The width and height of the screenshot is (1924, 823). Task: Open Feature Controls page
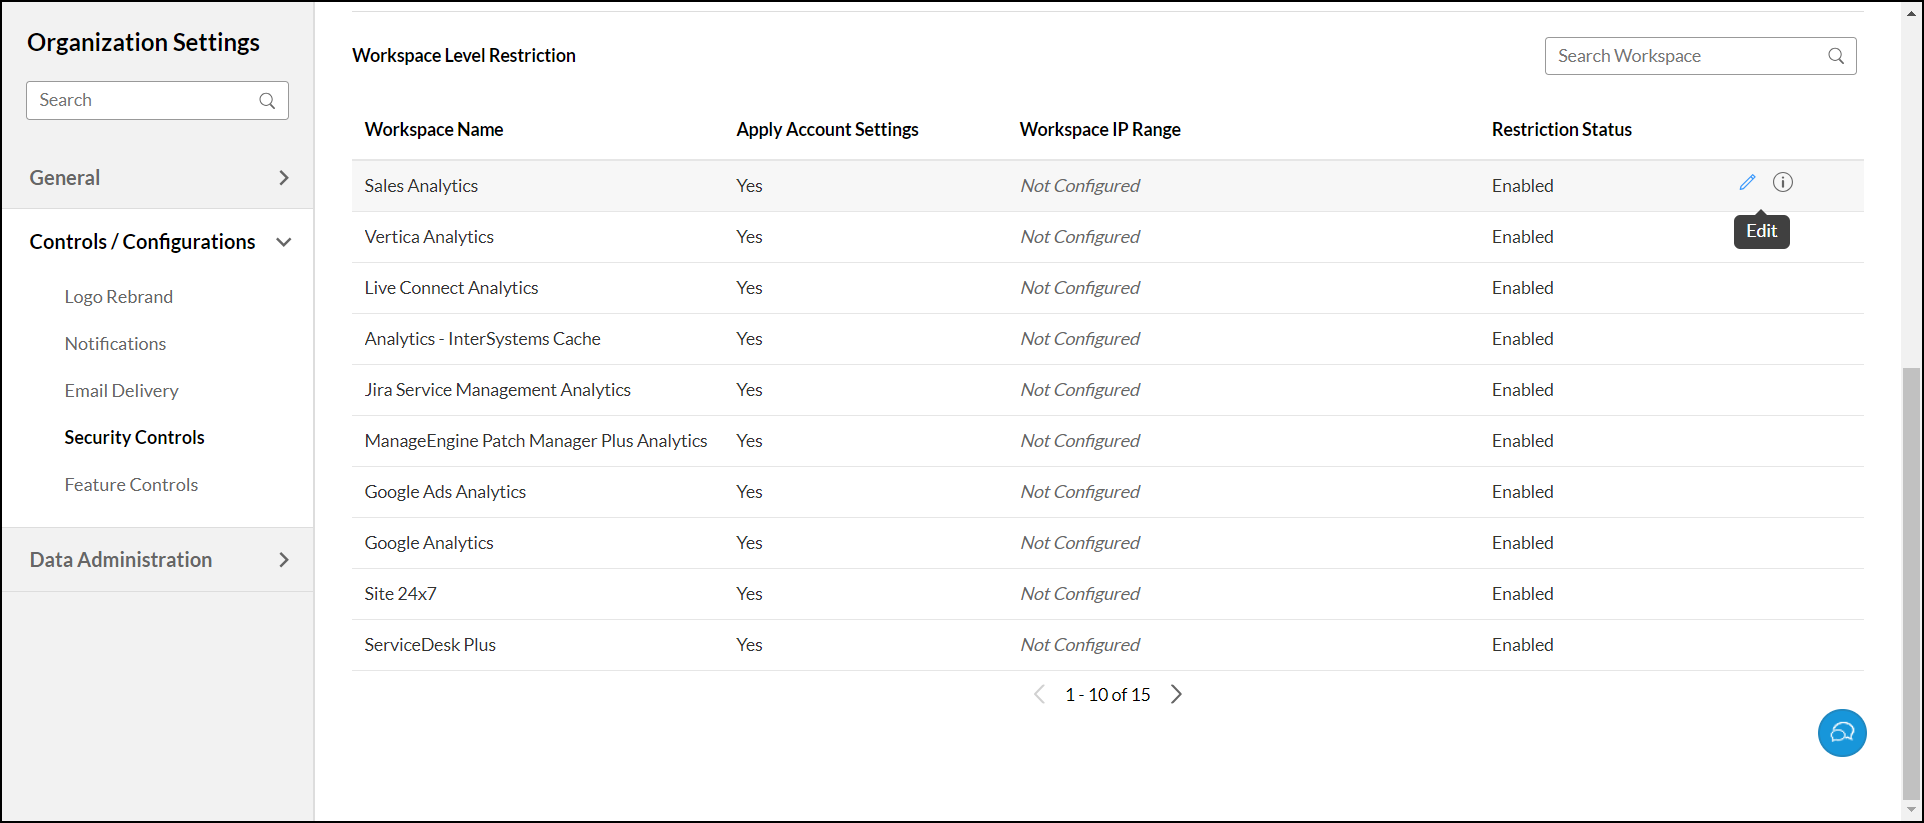pyautogui.click(x=131, y=485)
